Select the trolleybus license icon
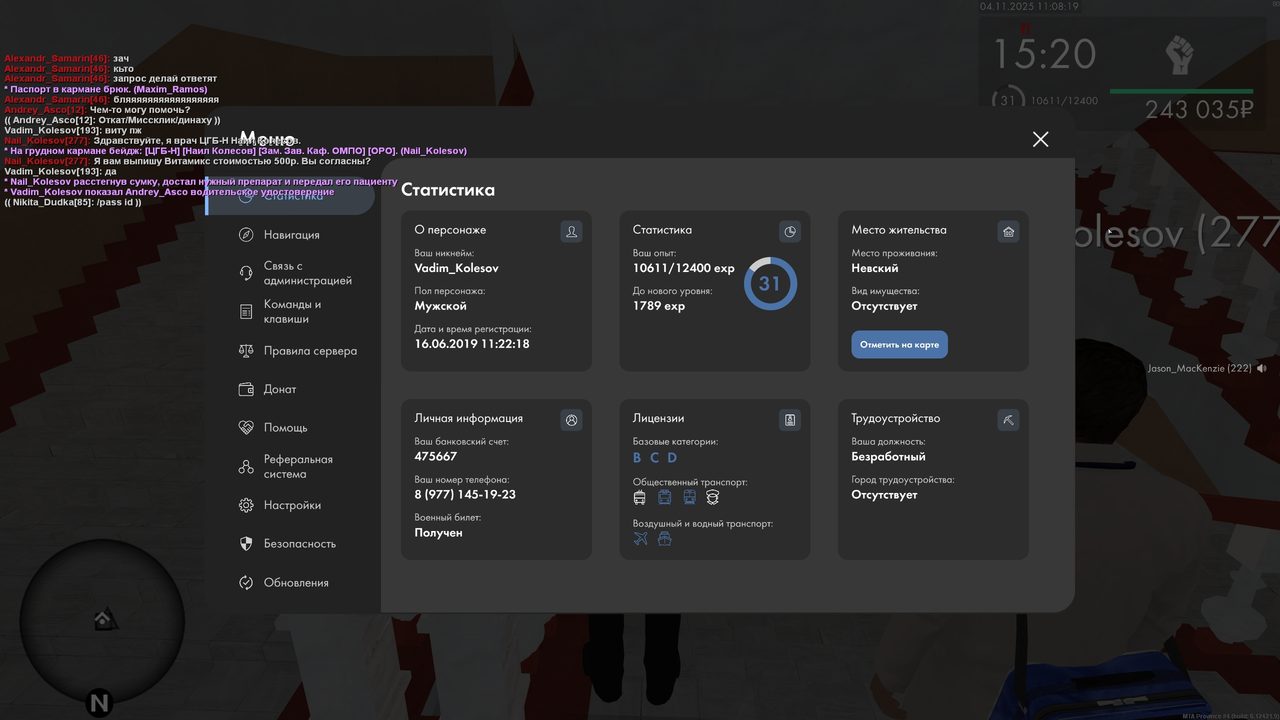1280x720 pixels. (640, 497)
